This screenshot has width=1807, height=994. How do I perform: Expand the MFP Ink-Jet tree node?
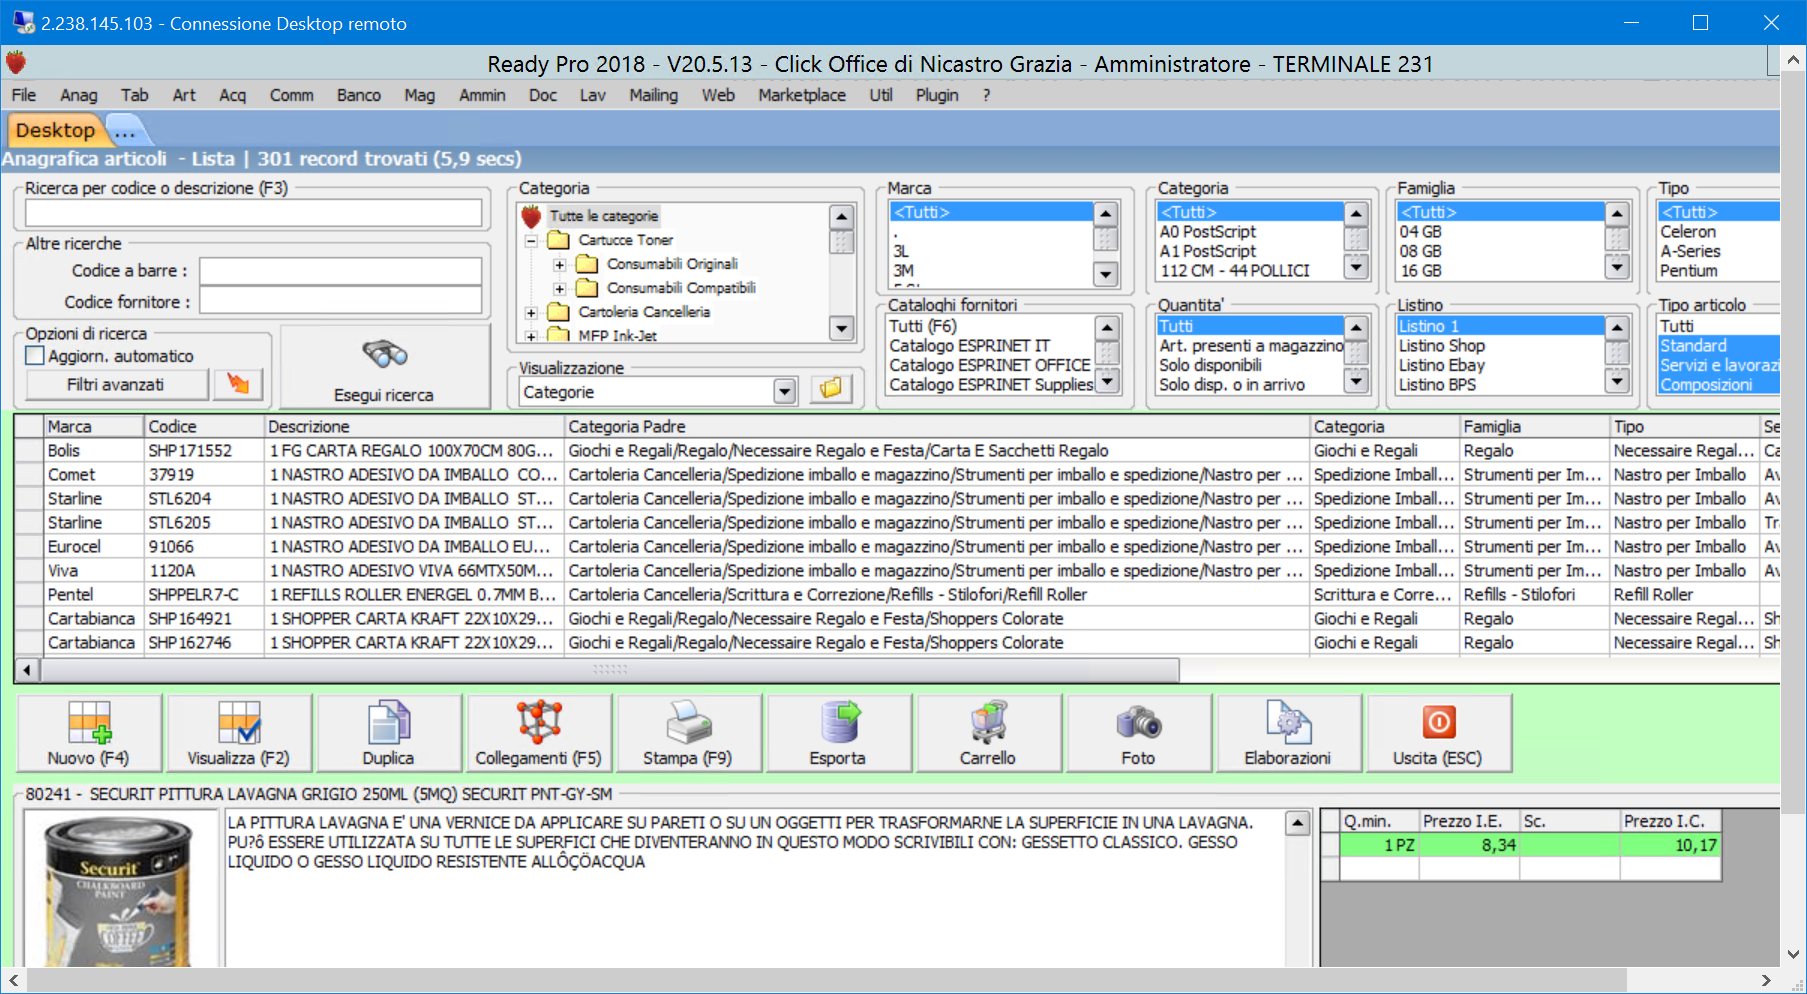click(531, 336)
